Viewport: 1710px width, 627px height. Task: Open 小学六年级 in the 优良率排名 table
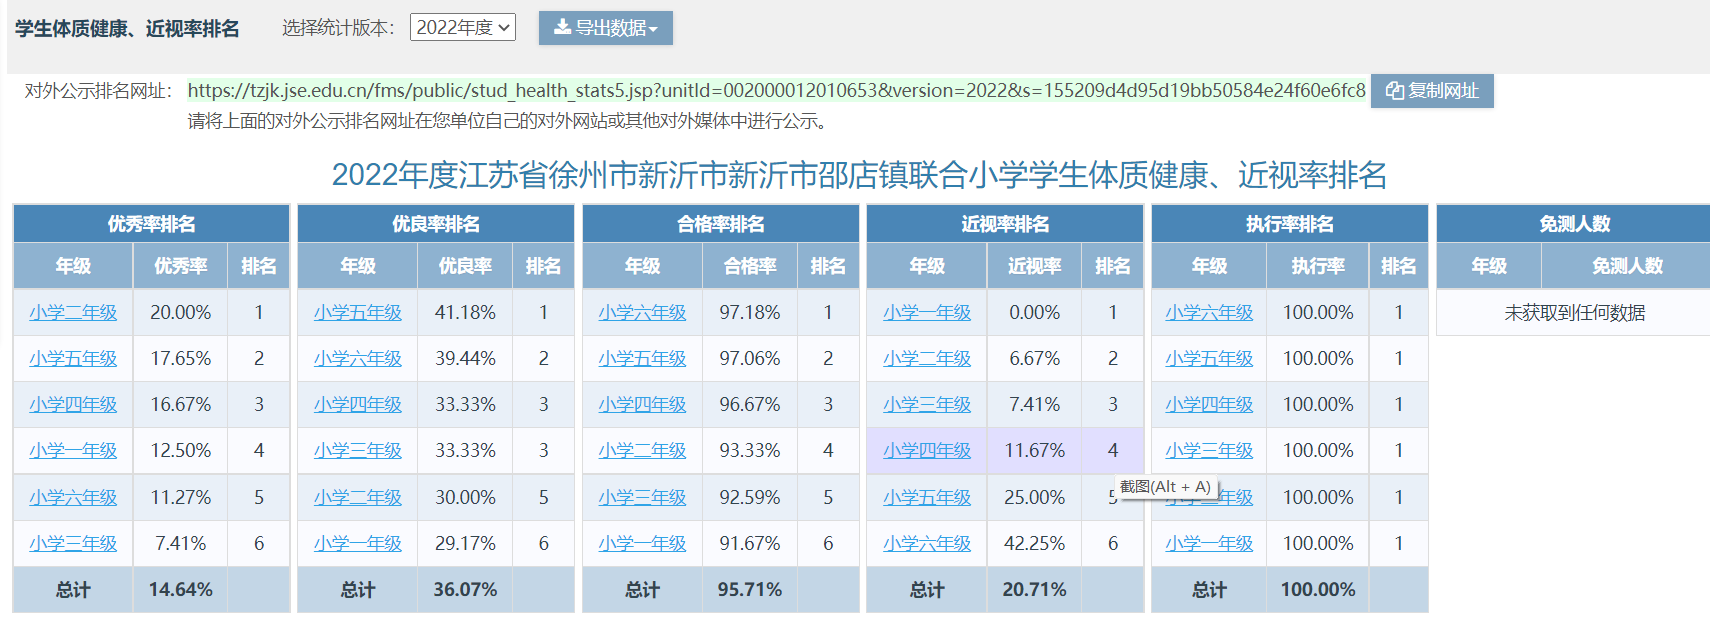(x=358, y=358)
